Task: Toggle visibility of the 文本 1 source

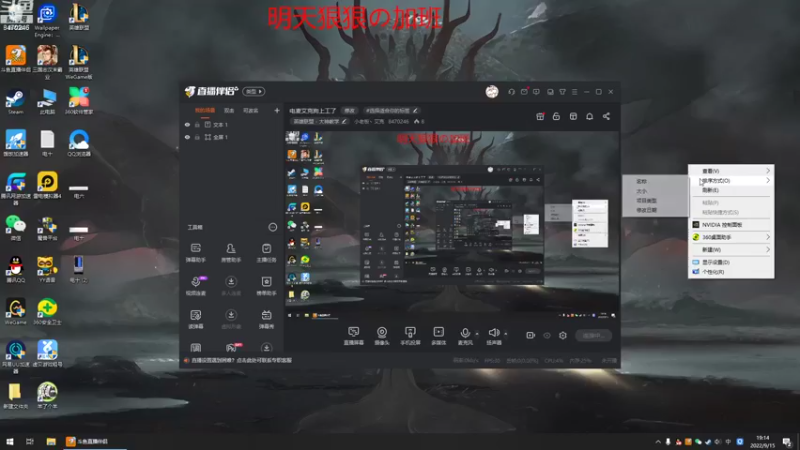Action: (x=187, y=124)
